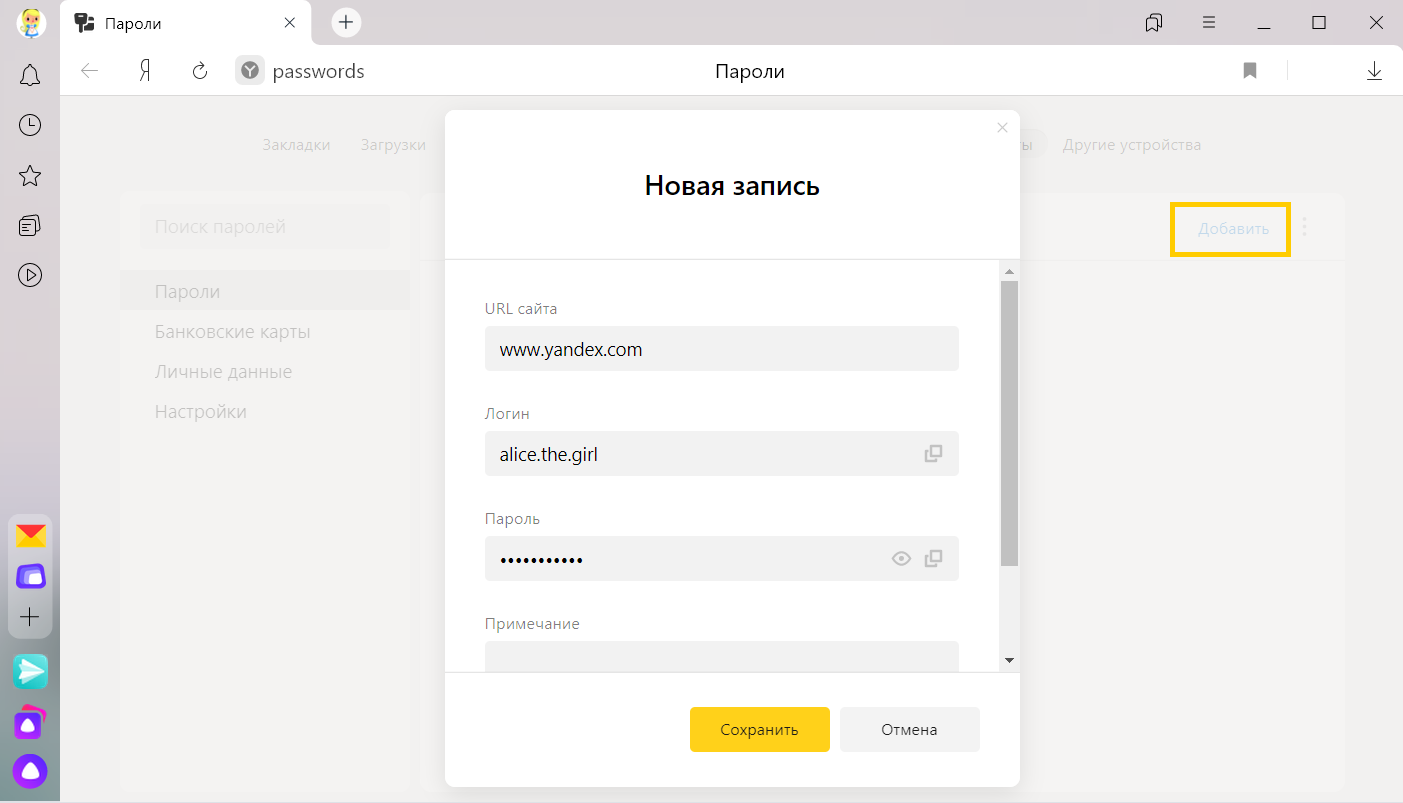Open browser bookmarks panel icon in title bar
This screenshot has height=803, width=1403.
(1154, 23)
